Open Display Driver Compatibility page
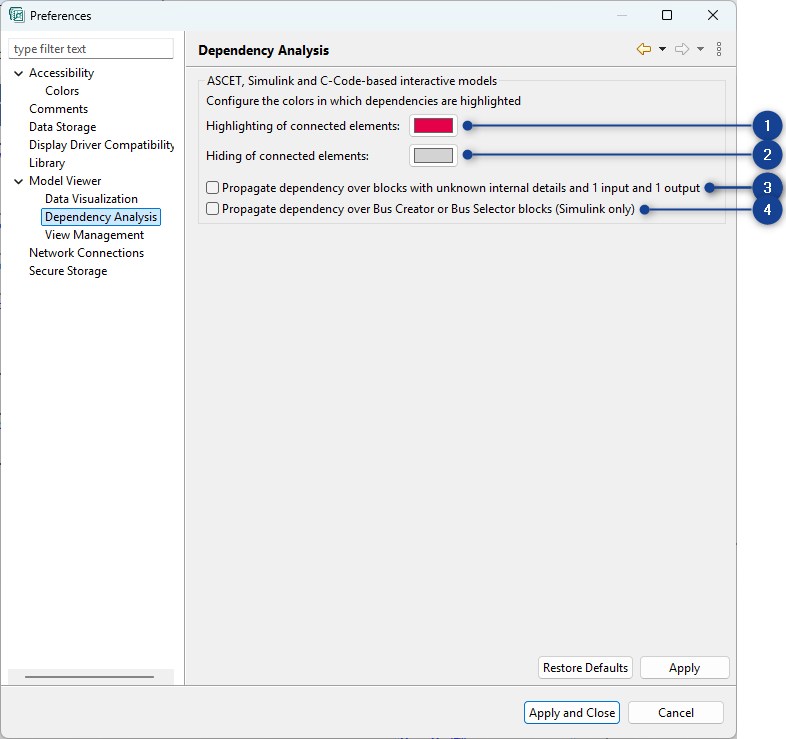This screenshot has height=739, width=786. tap(101, 145)
